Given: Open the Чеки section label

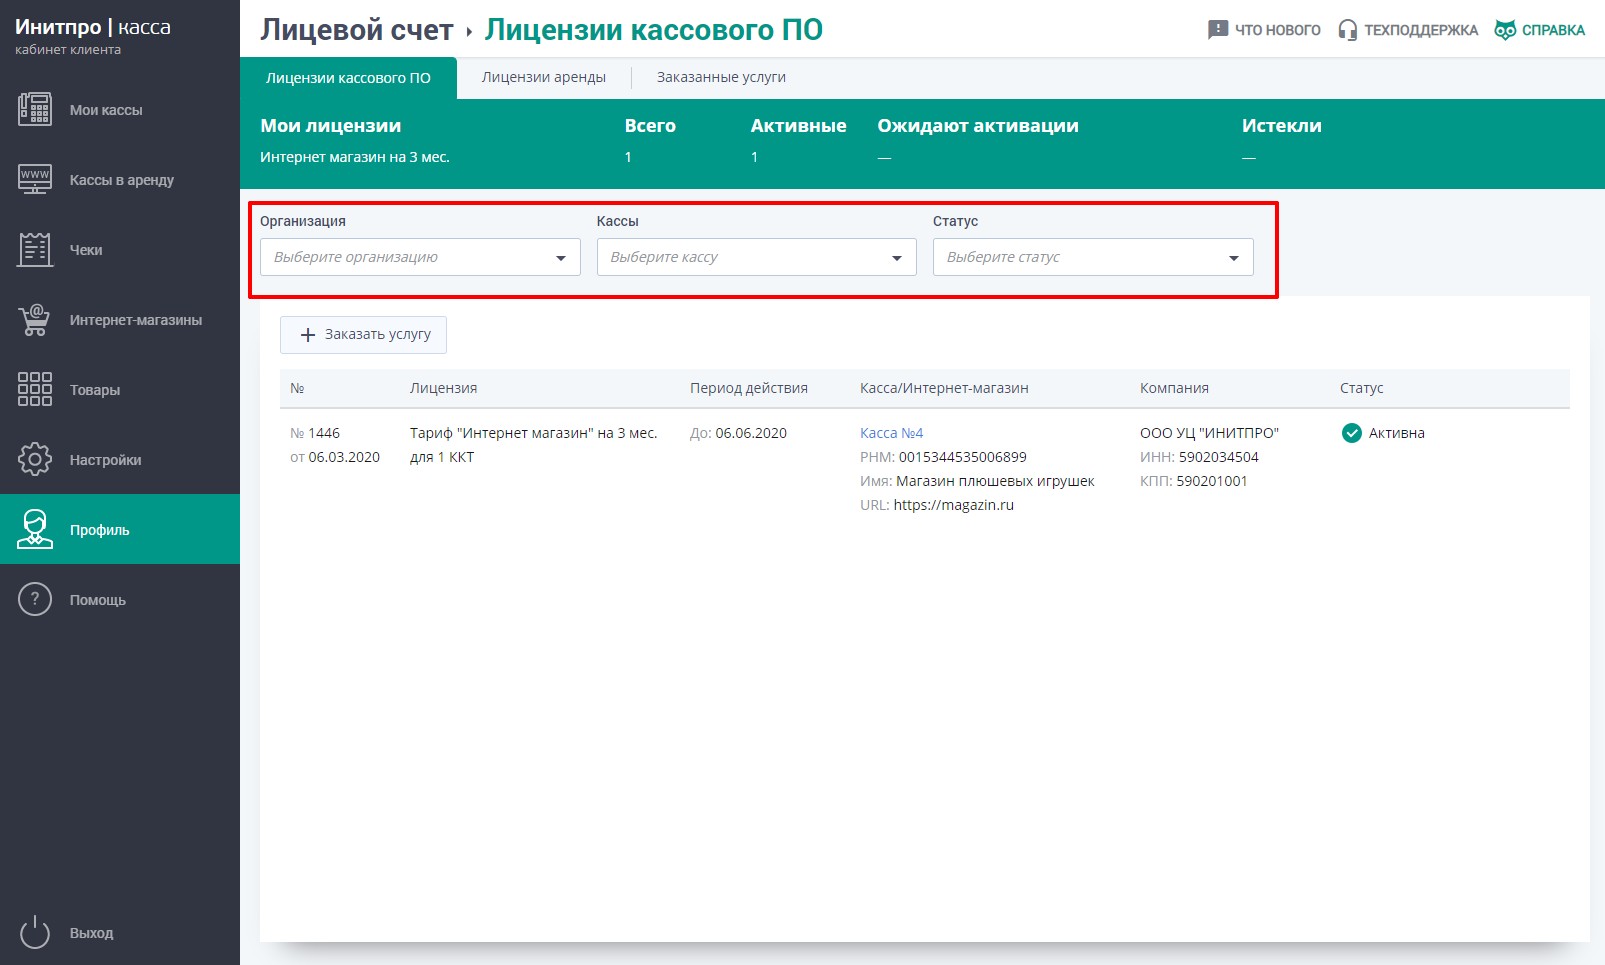Looking at the screenshot, I should (86, 250).
